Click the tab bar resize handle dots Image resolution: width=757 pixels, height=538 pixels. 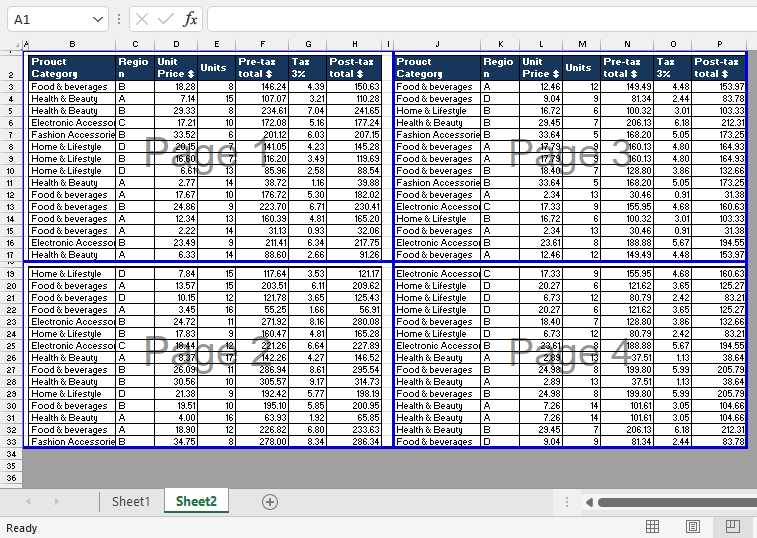[x=567, y=502]
